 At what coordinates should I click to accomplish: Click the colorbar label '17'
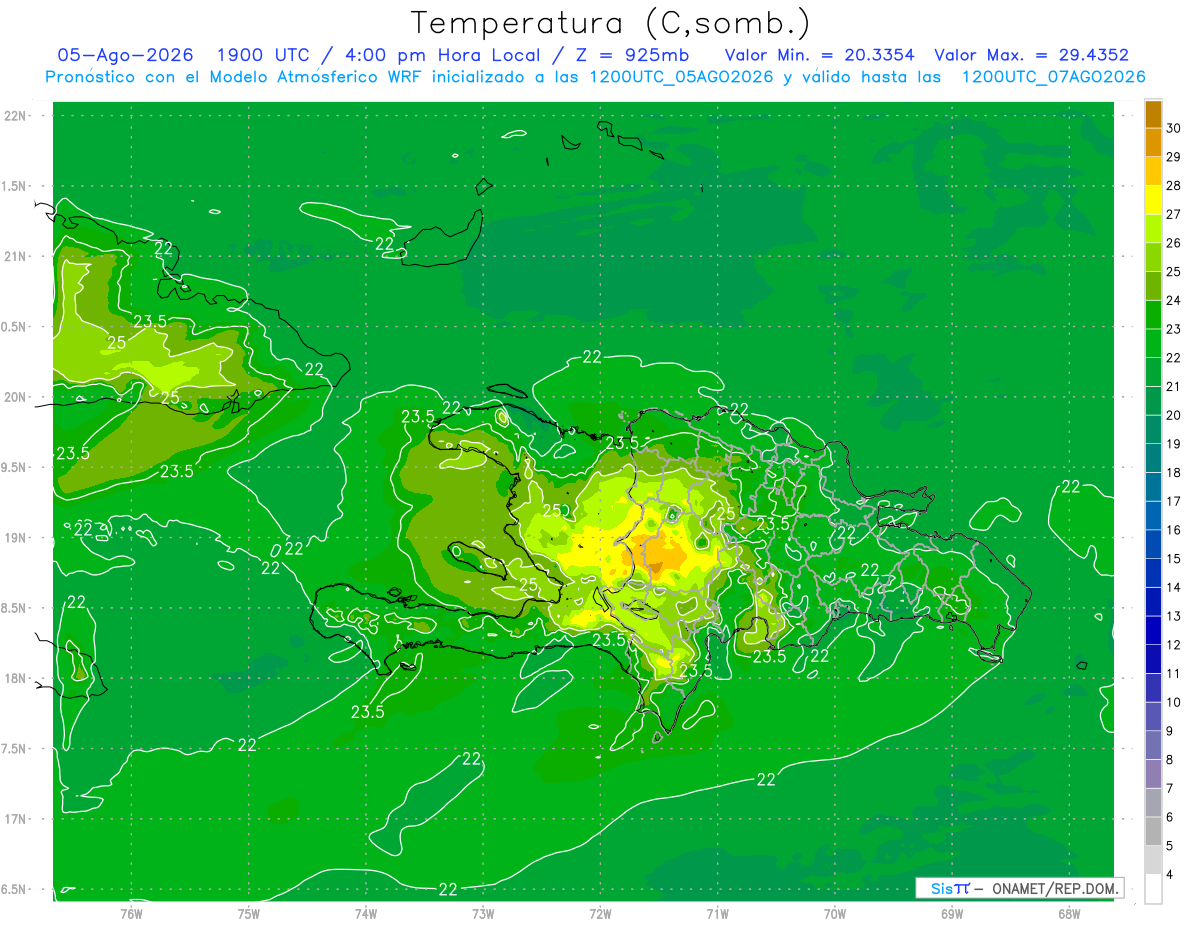click(x=1174, y=501)
